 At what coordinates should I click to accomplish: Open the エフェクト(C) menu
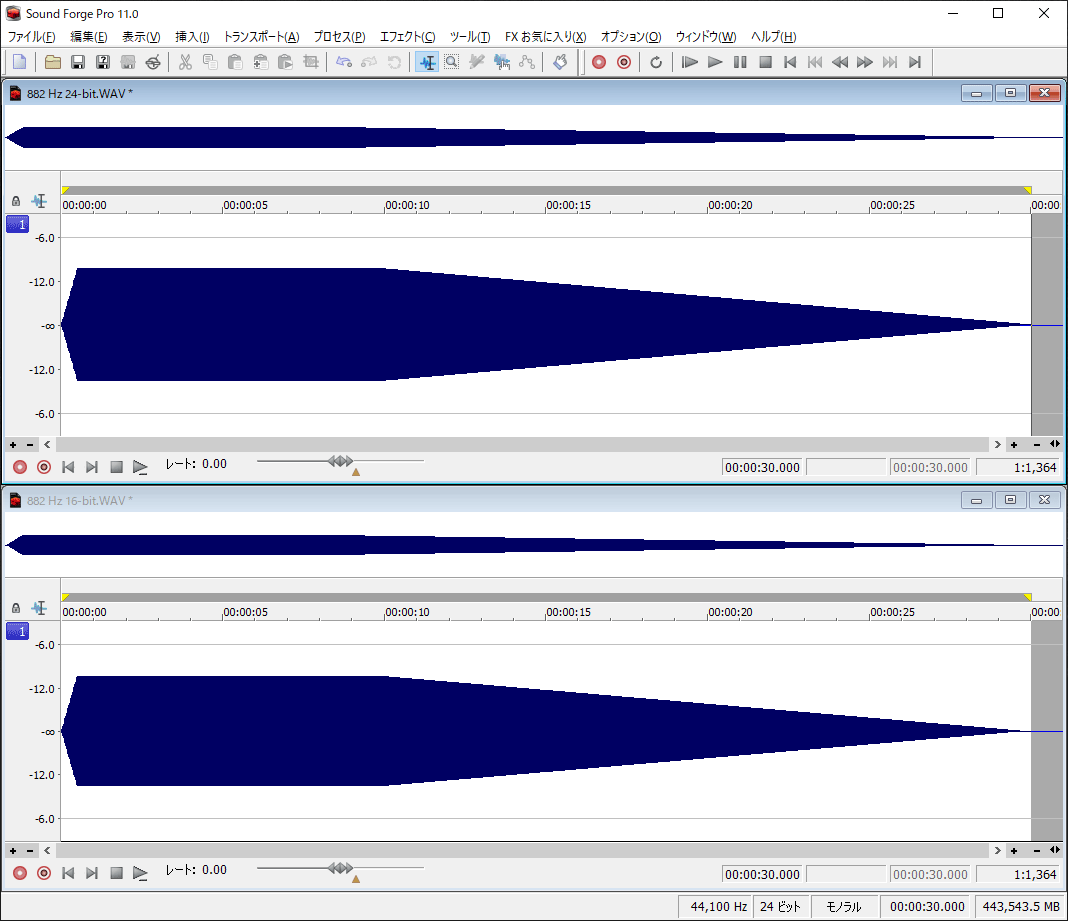407,37
